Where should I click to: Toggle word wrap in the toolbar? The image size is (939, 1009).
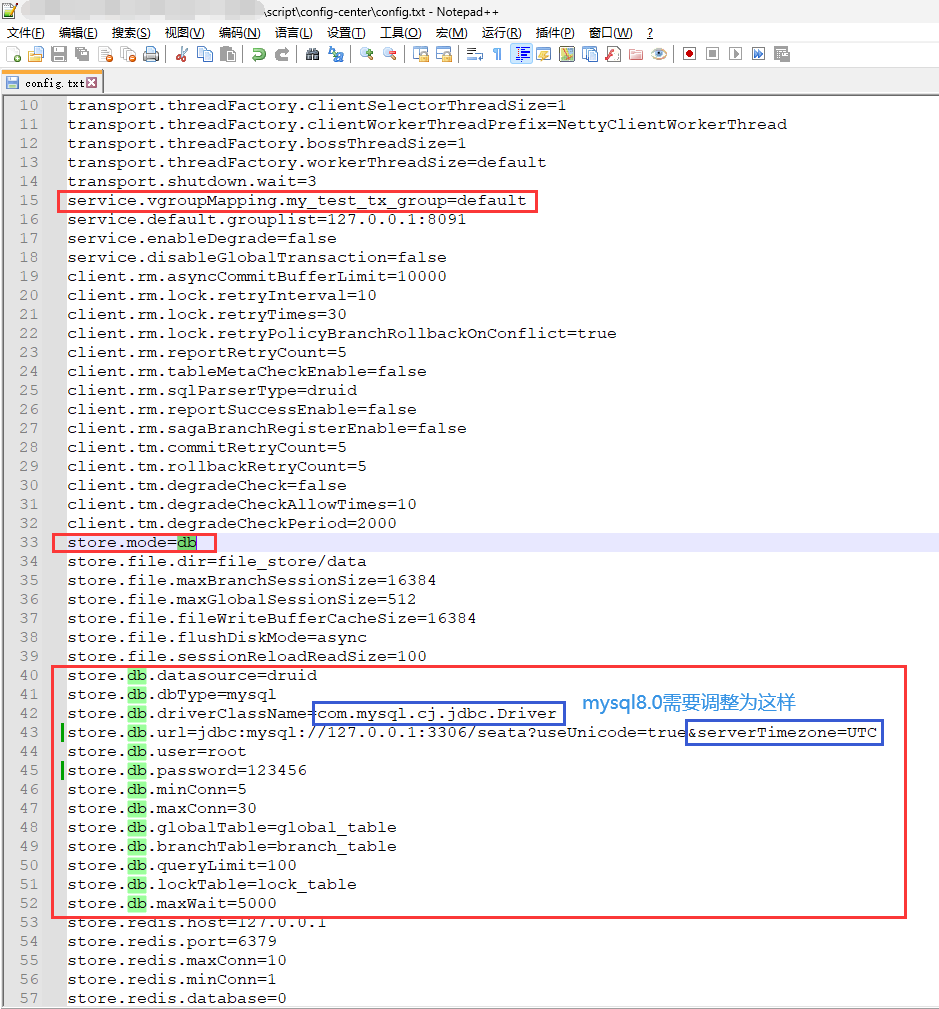(475, 54)
